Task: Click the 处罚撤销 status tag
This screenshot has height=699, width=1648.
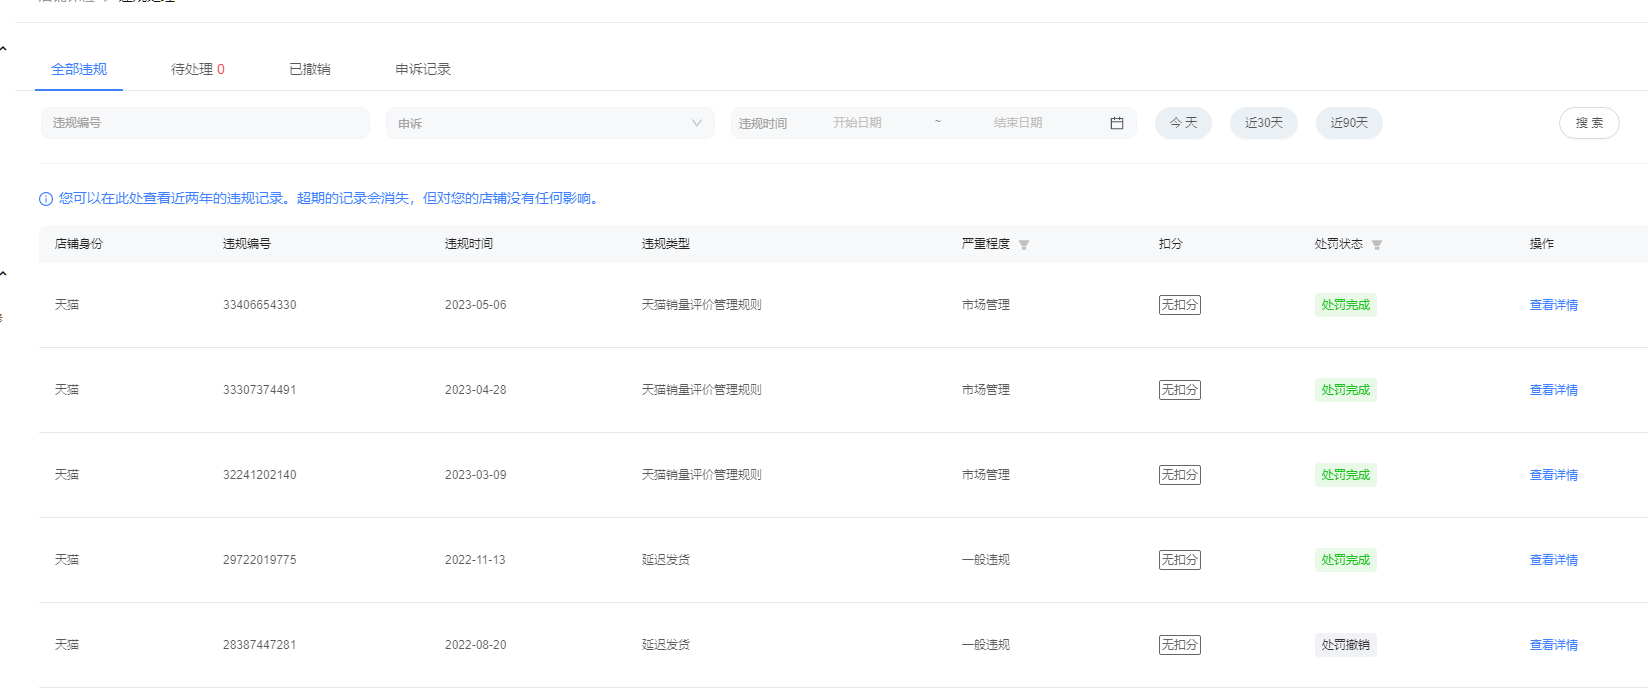Action: click(1346, 645)
